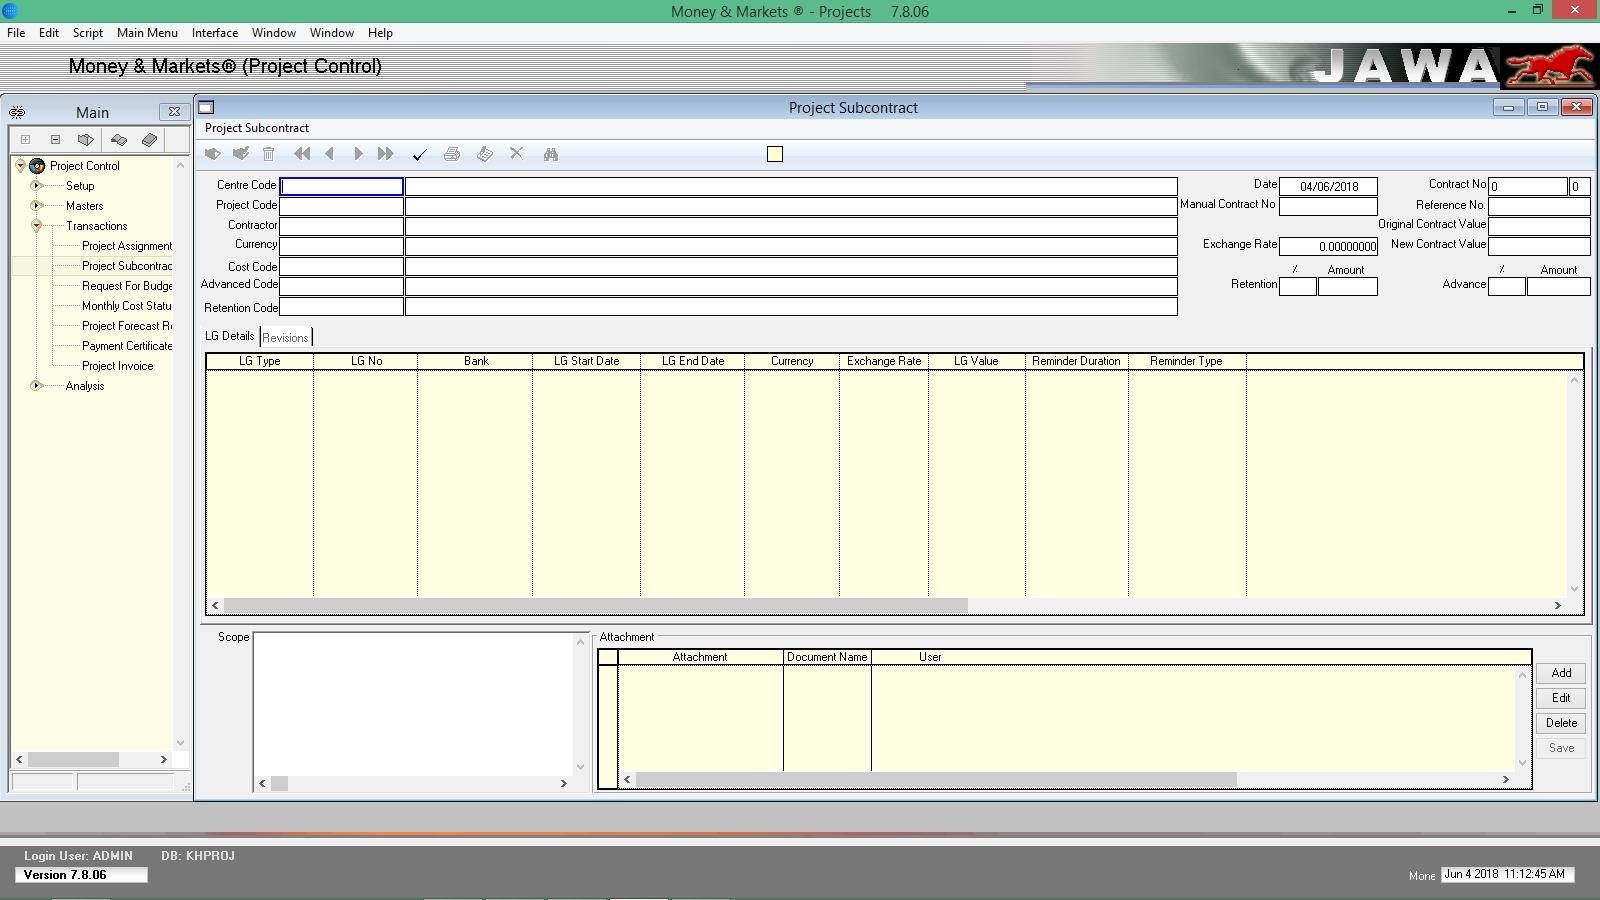The height and width of the screenshot is (900, 1600).
Task: Click the Date field showing 04/06/2018
Action: pos(1328,186)
